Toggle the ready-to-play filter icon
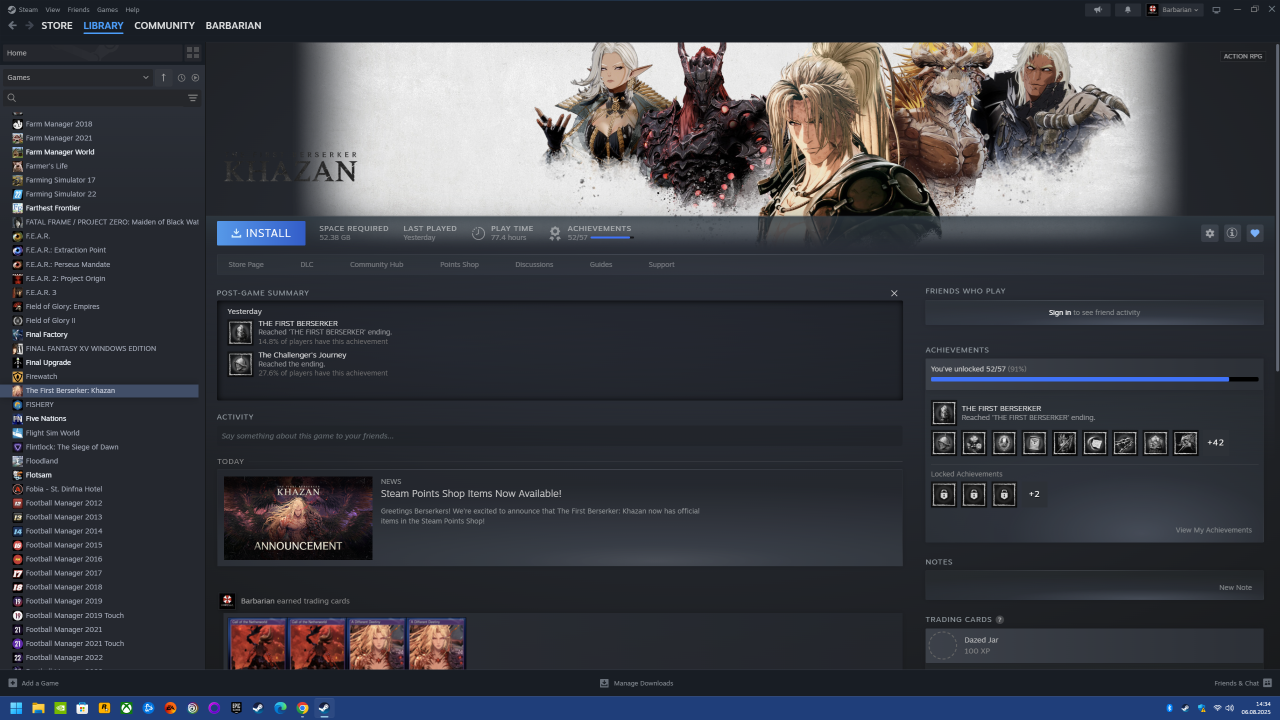 [x=195, y=78]
